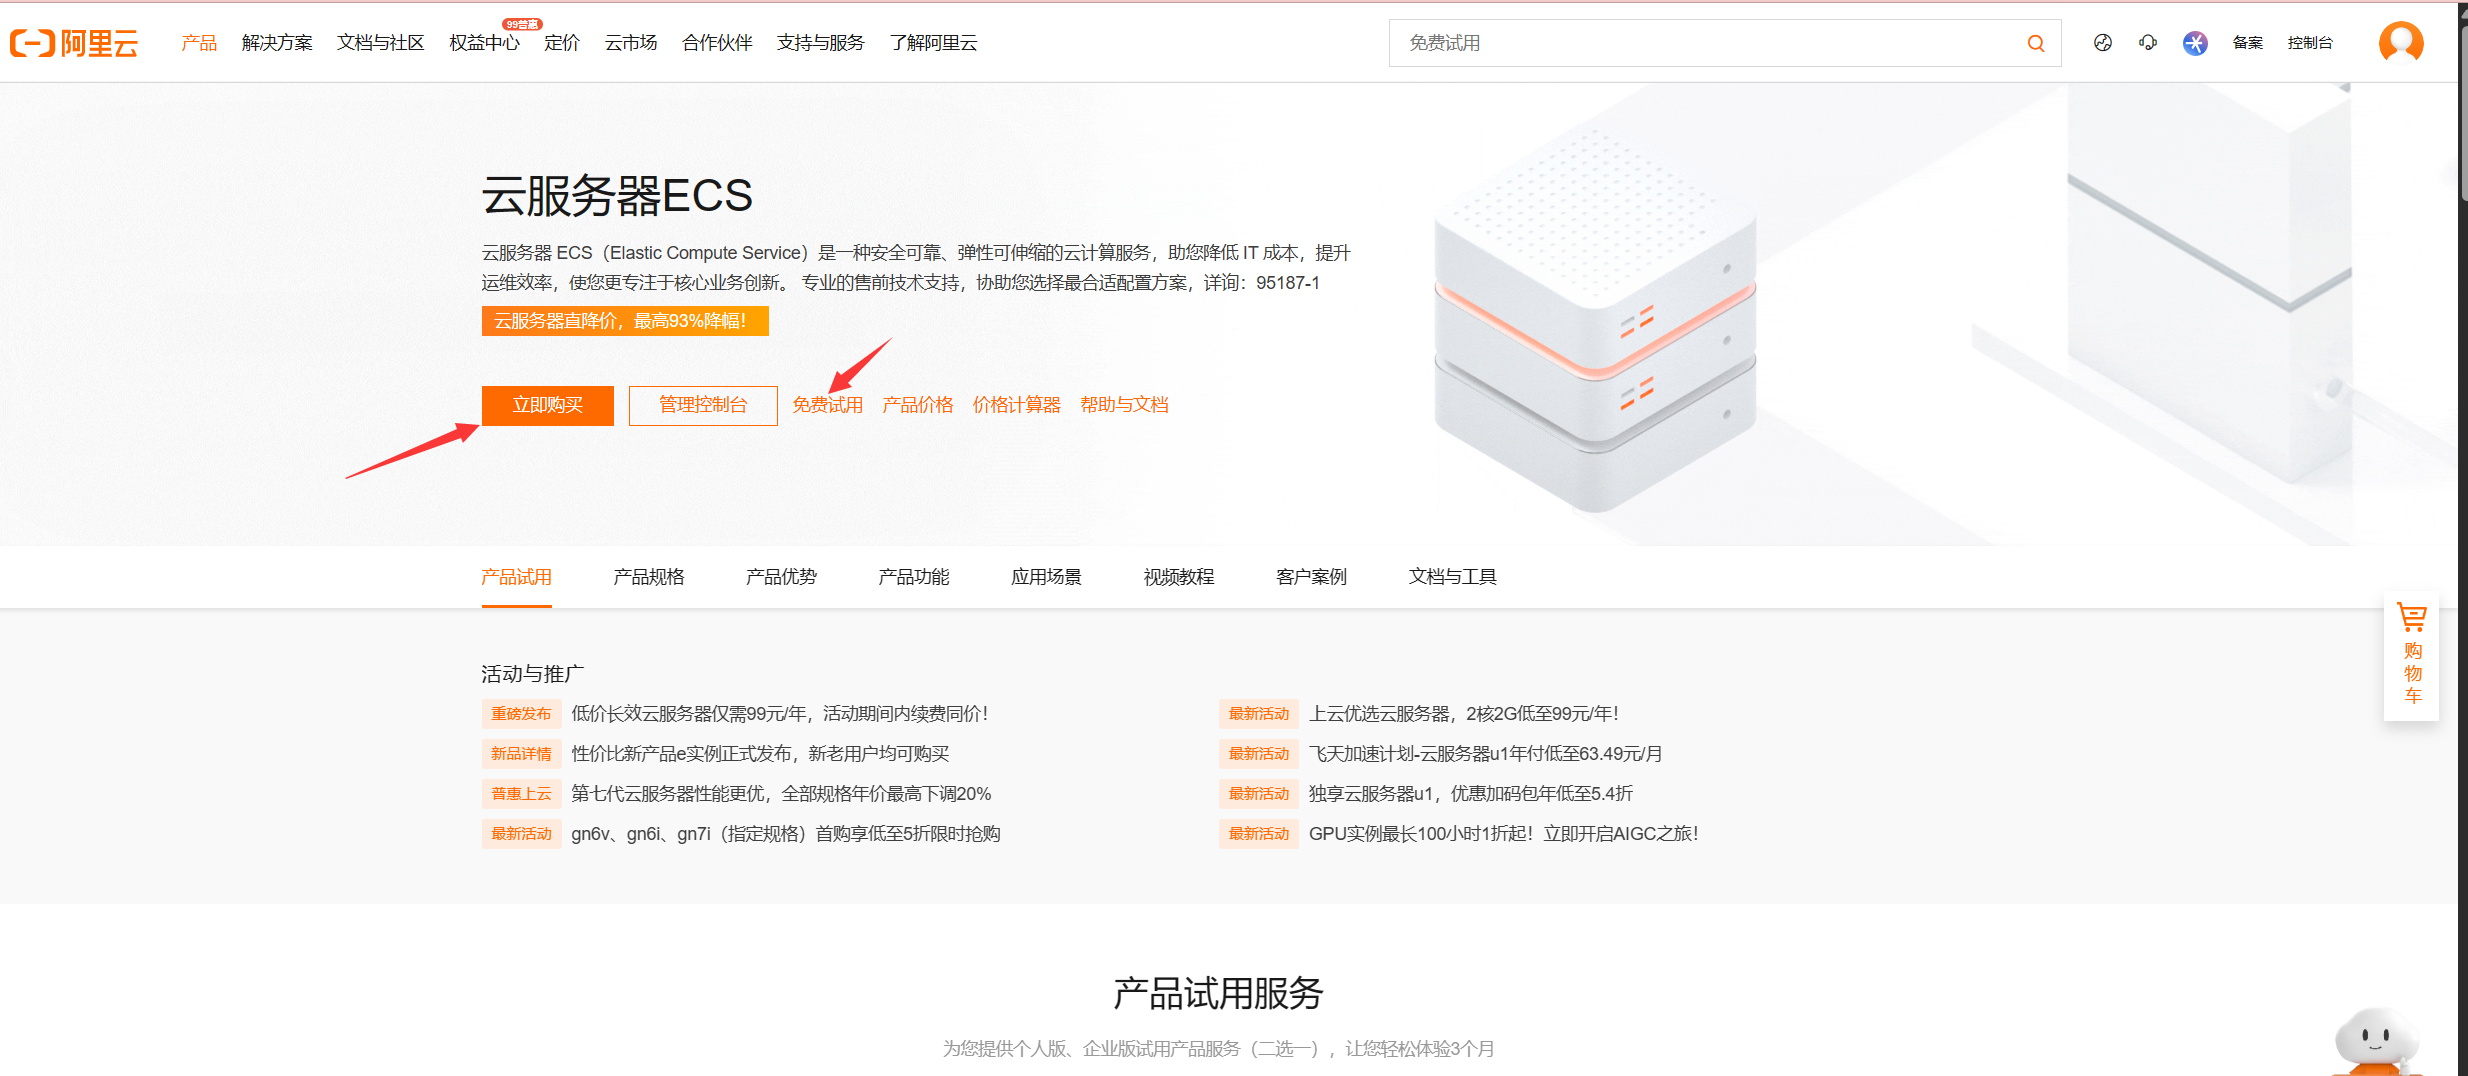Open the 价格计算器 link
This screenshot has width=2468, height=1076.
(1017, 405)
